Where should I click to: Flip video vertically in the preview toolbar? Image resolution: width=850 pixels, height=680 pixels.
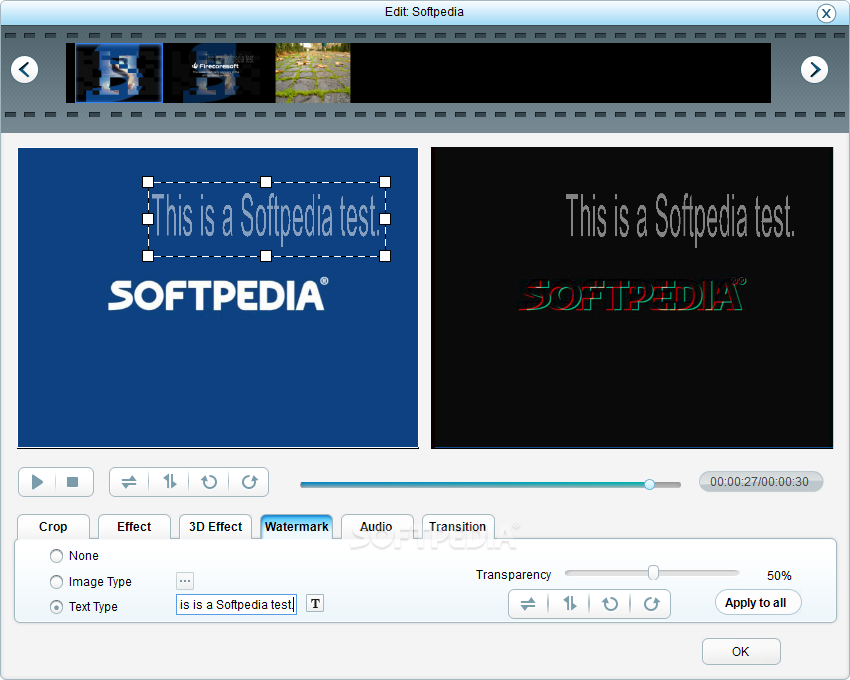pyautogui.click(x=170, y=482)
